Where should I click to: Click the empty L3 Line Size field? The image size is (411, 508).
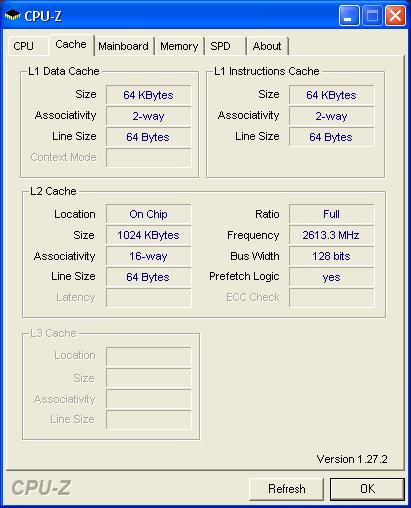coord(148,420)
